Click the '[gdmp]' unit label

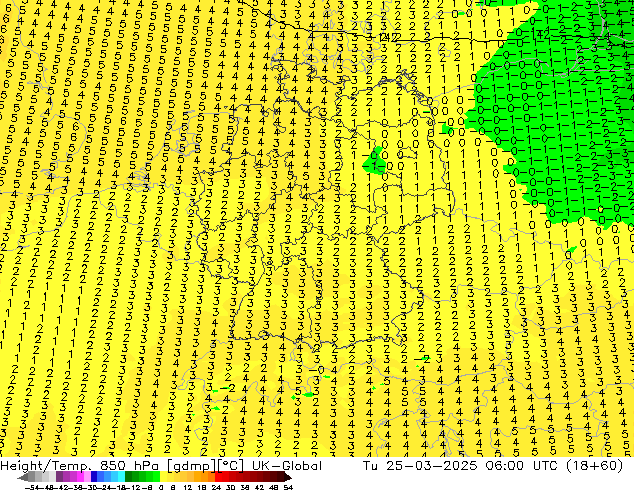click(190, 466)
